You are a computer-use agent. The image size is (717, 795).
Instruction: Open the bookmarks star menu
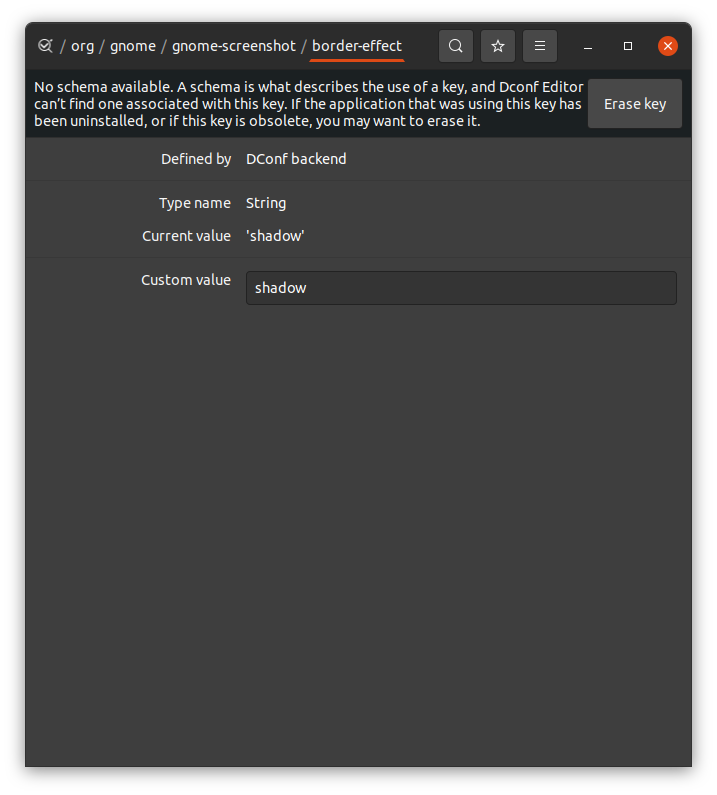[x=497, y=46]
